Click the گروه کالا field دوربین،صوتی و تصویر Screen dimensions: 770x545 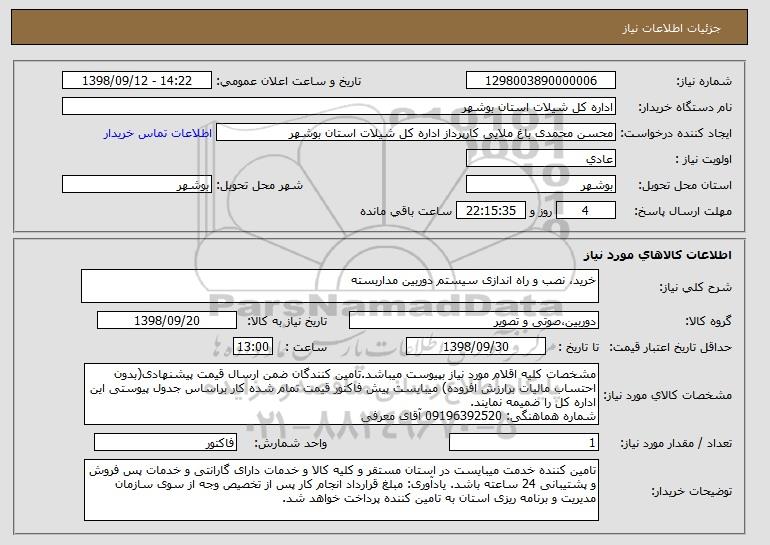click(x=474, y=321)
